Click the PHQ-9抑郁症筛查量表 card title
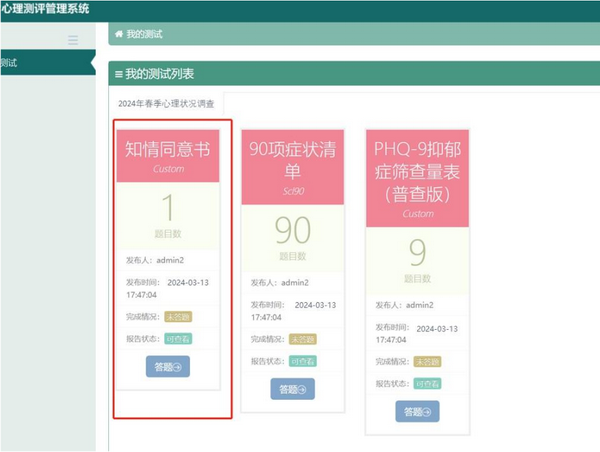Image resolution: width=600 pixels, height=452 pixels. pos(416,172)
